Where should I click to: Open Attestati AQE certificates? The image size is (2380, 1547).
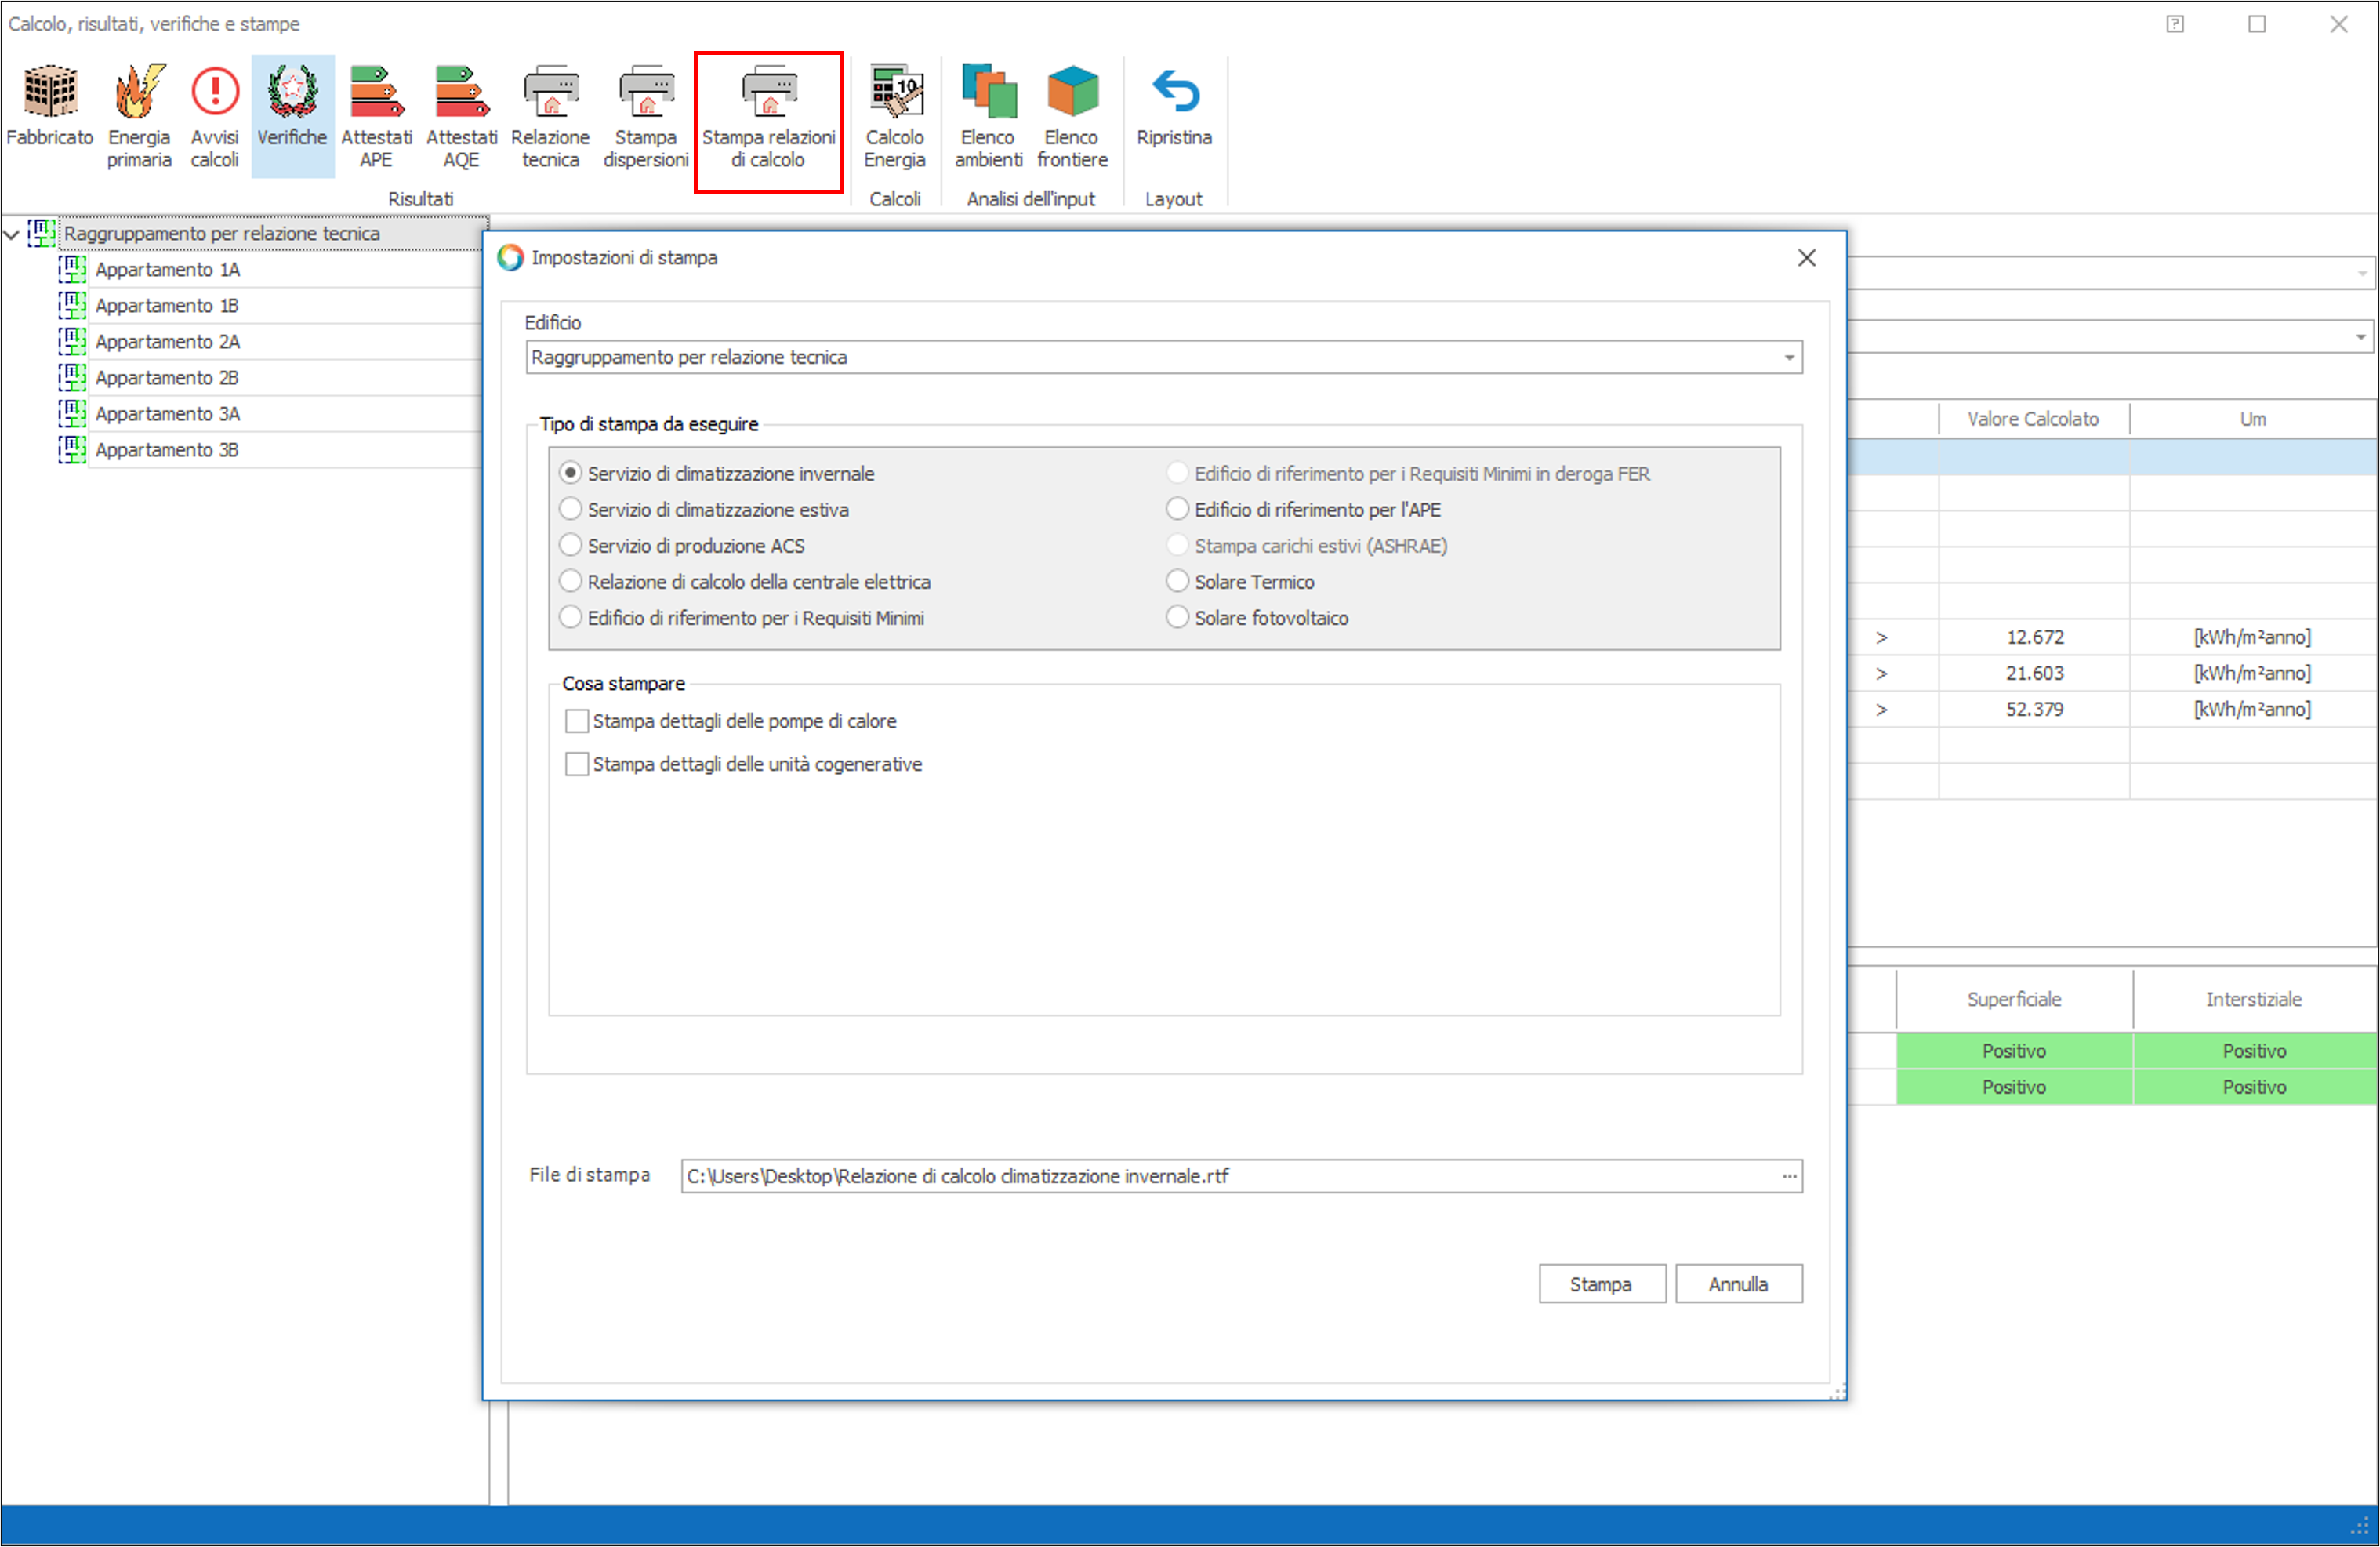click(461, 117)
